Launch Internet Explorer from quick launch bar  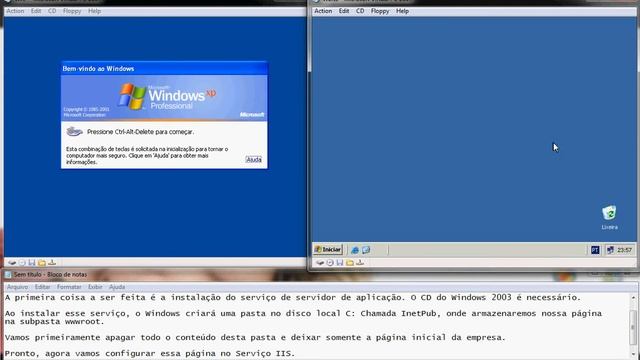355,250
